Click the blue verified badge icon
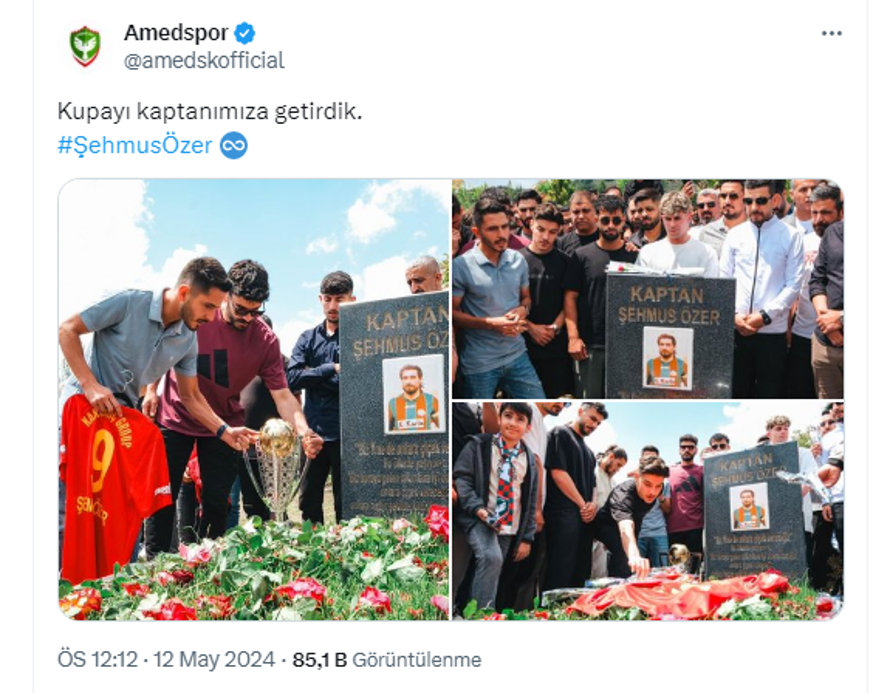The width and height of the screenshot is (873, 693). click(244, 33)
